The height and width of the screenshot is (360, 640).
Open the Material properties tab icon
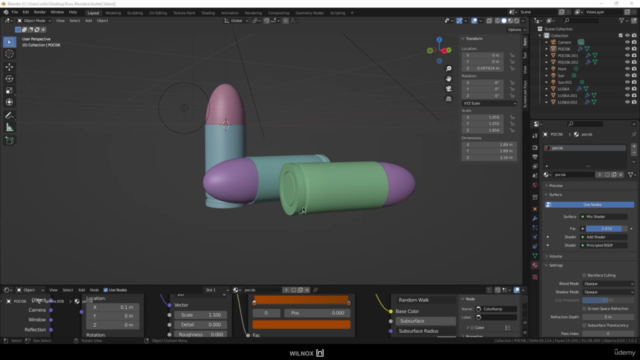(x=535, y=265)
